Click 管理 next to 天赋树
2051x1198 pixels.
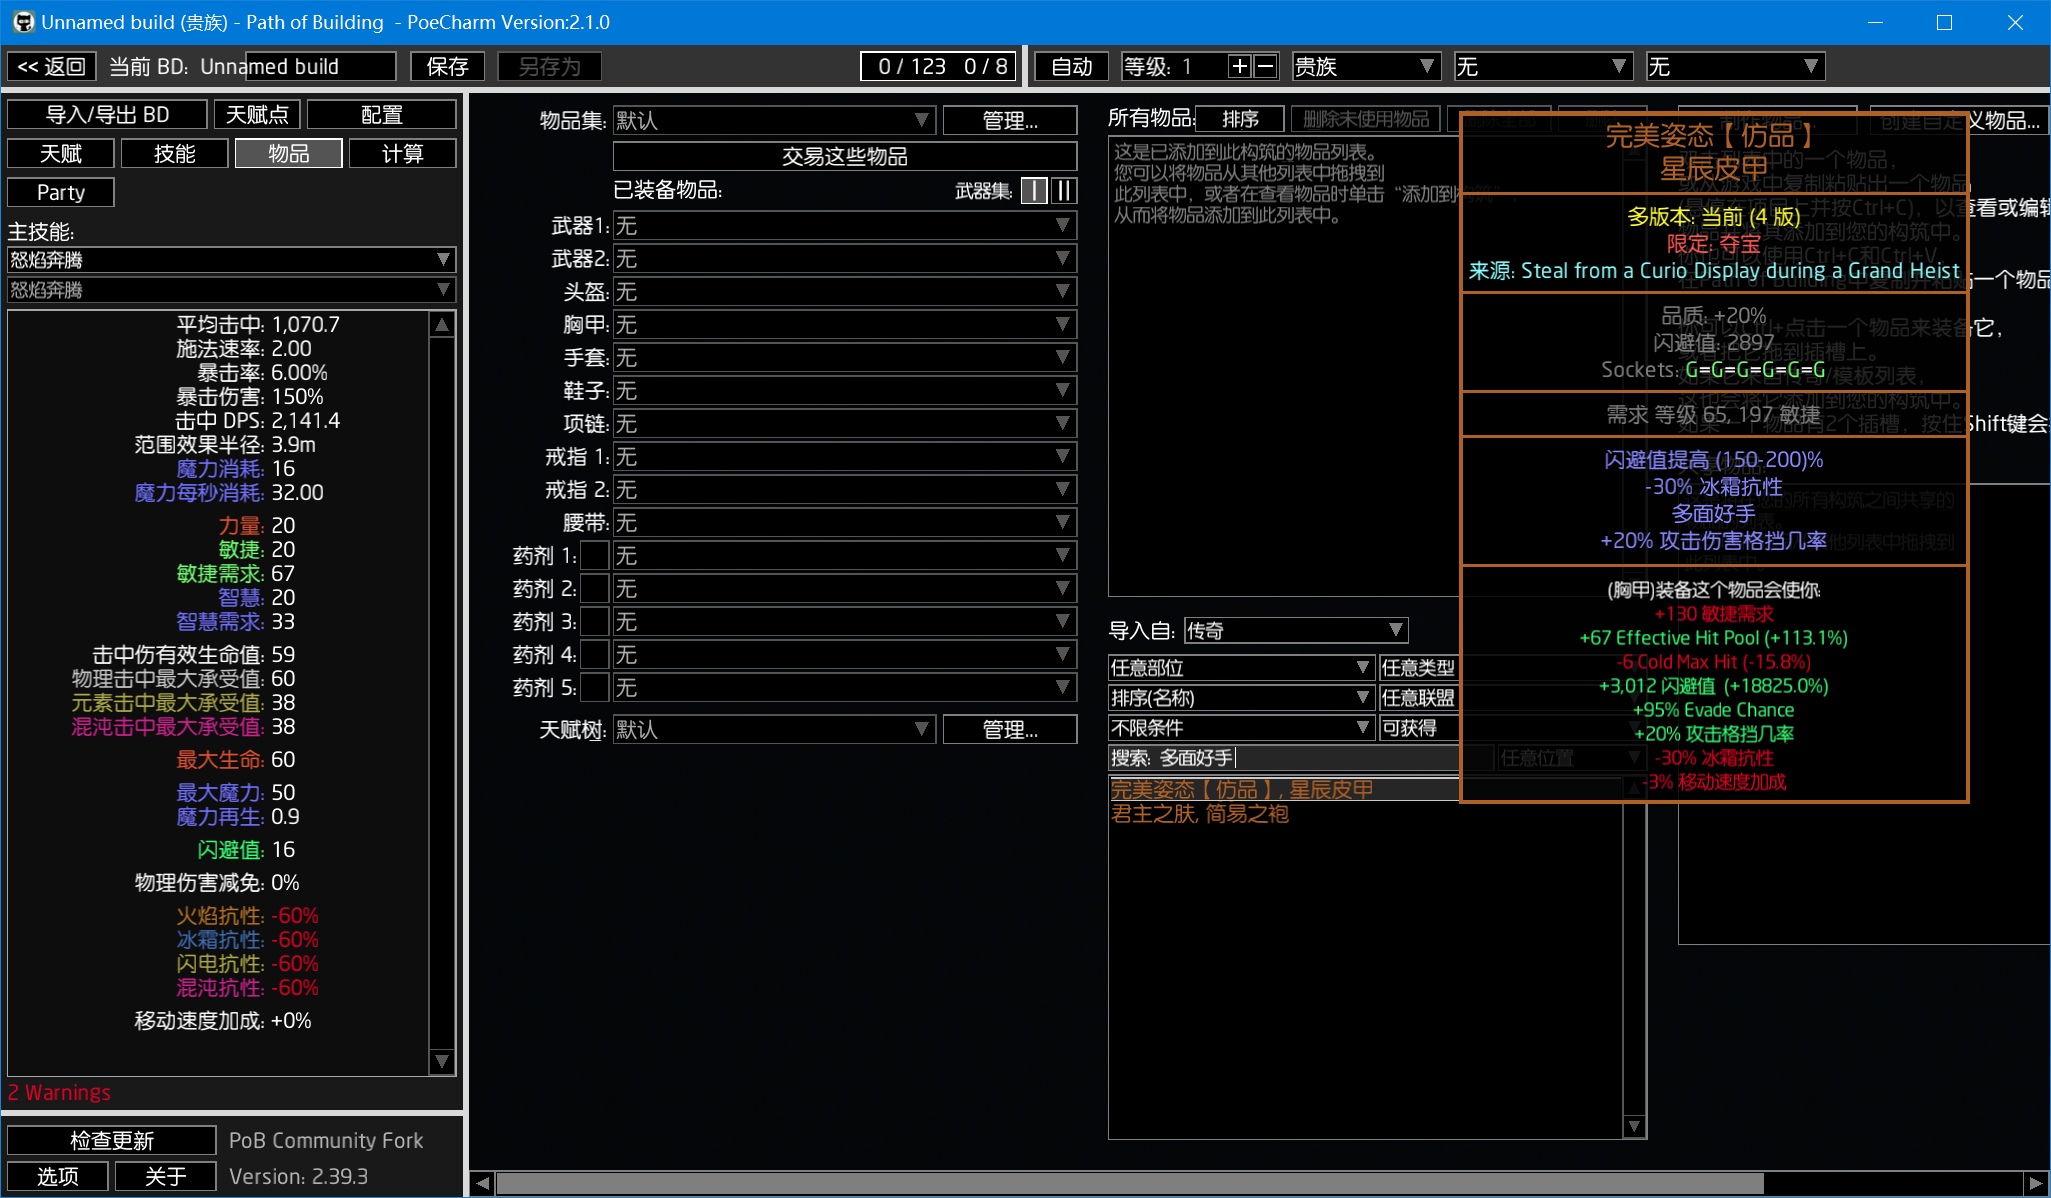pyautogui.click(x=1010, y=730)
